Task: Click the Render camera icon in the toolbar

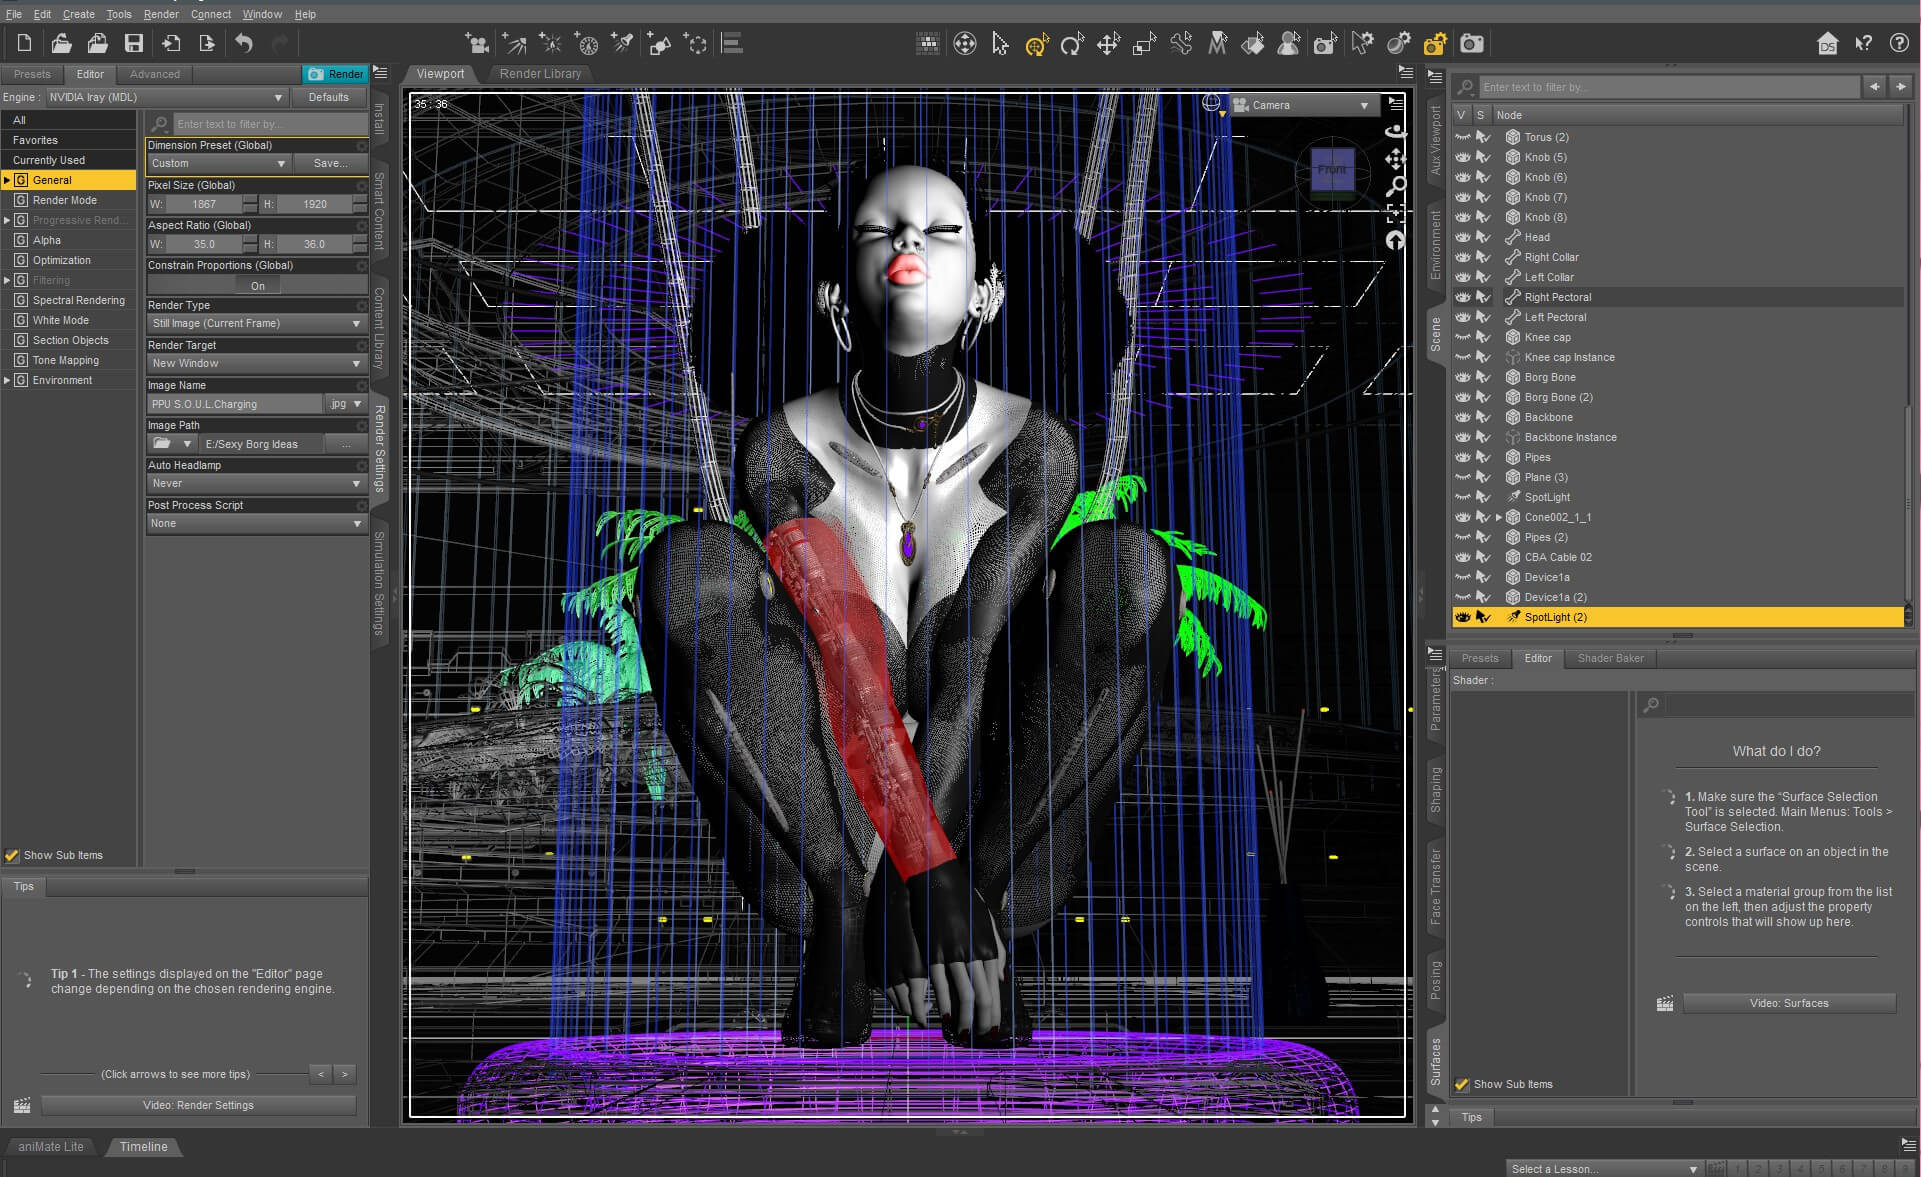Action: (1472, 43)
